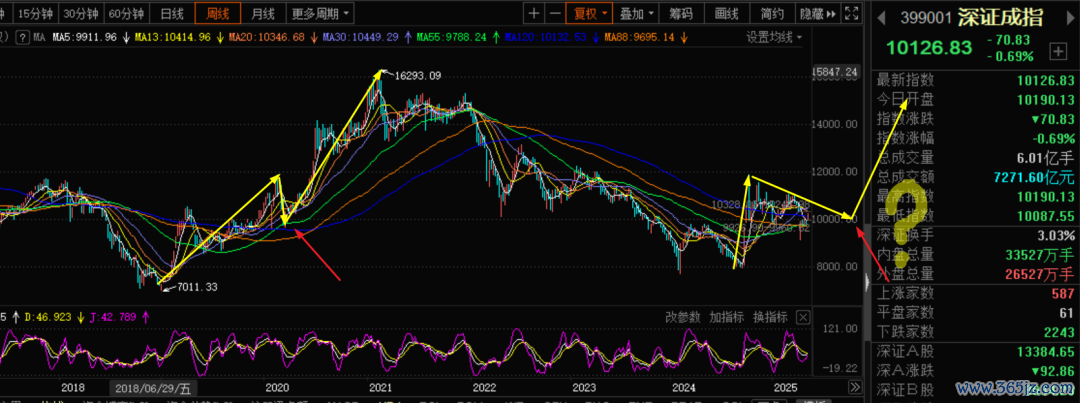Click the plus zoom-in chart icon
This screenshot has height=403, width=1080.
coord(534,14)
